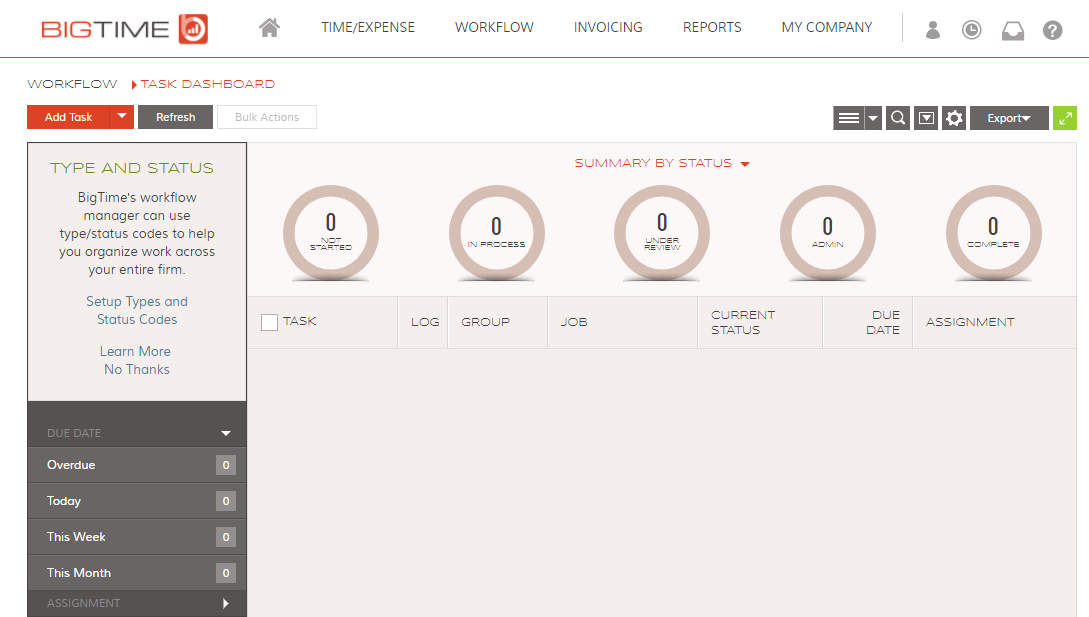This screenshot has height=617, width=1089.
Task: Click the Learn More link
Action: (x=135, y=352)
